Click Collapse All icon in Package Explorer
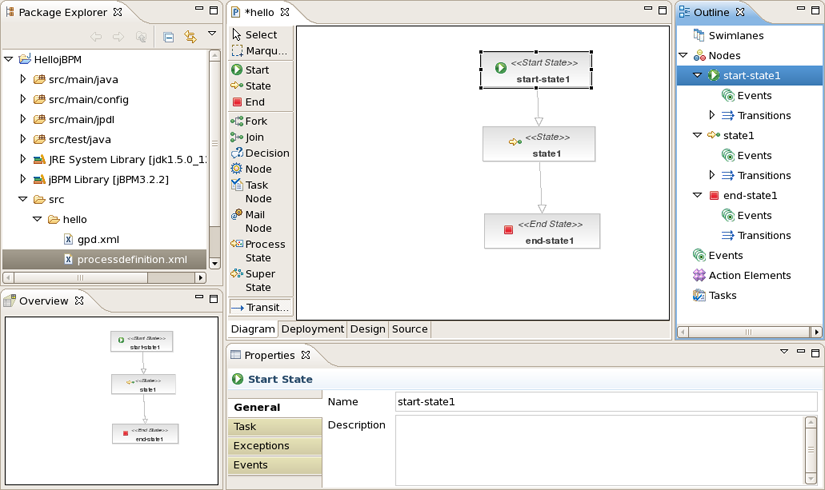 168,37
